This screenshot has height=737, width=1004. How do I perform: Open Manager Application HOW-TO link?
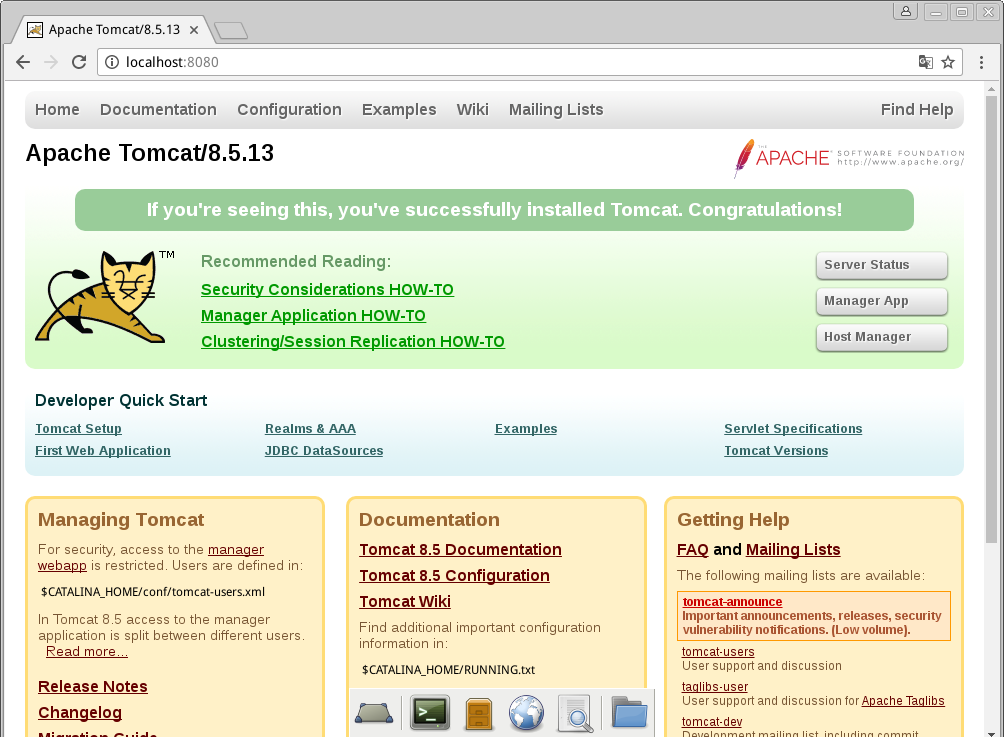(x=313, y=316)
